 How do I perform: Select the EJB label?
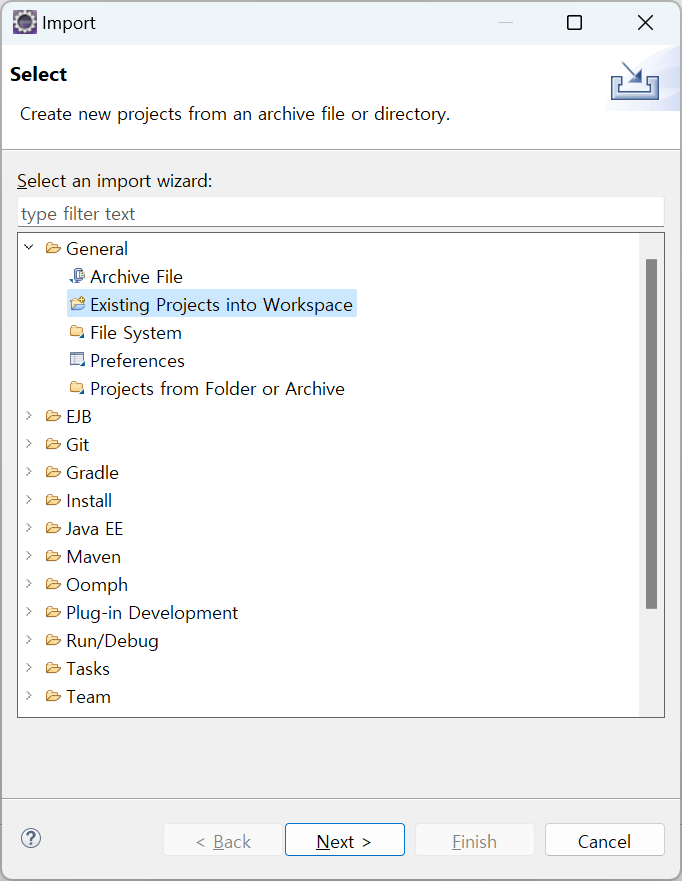79,417
